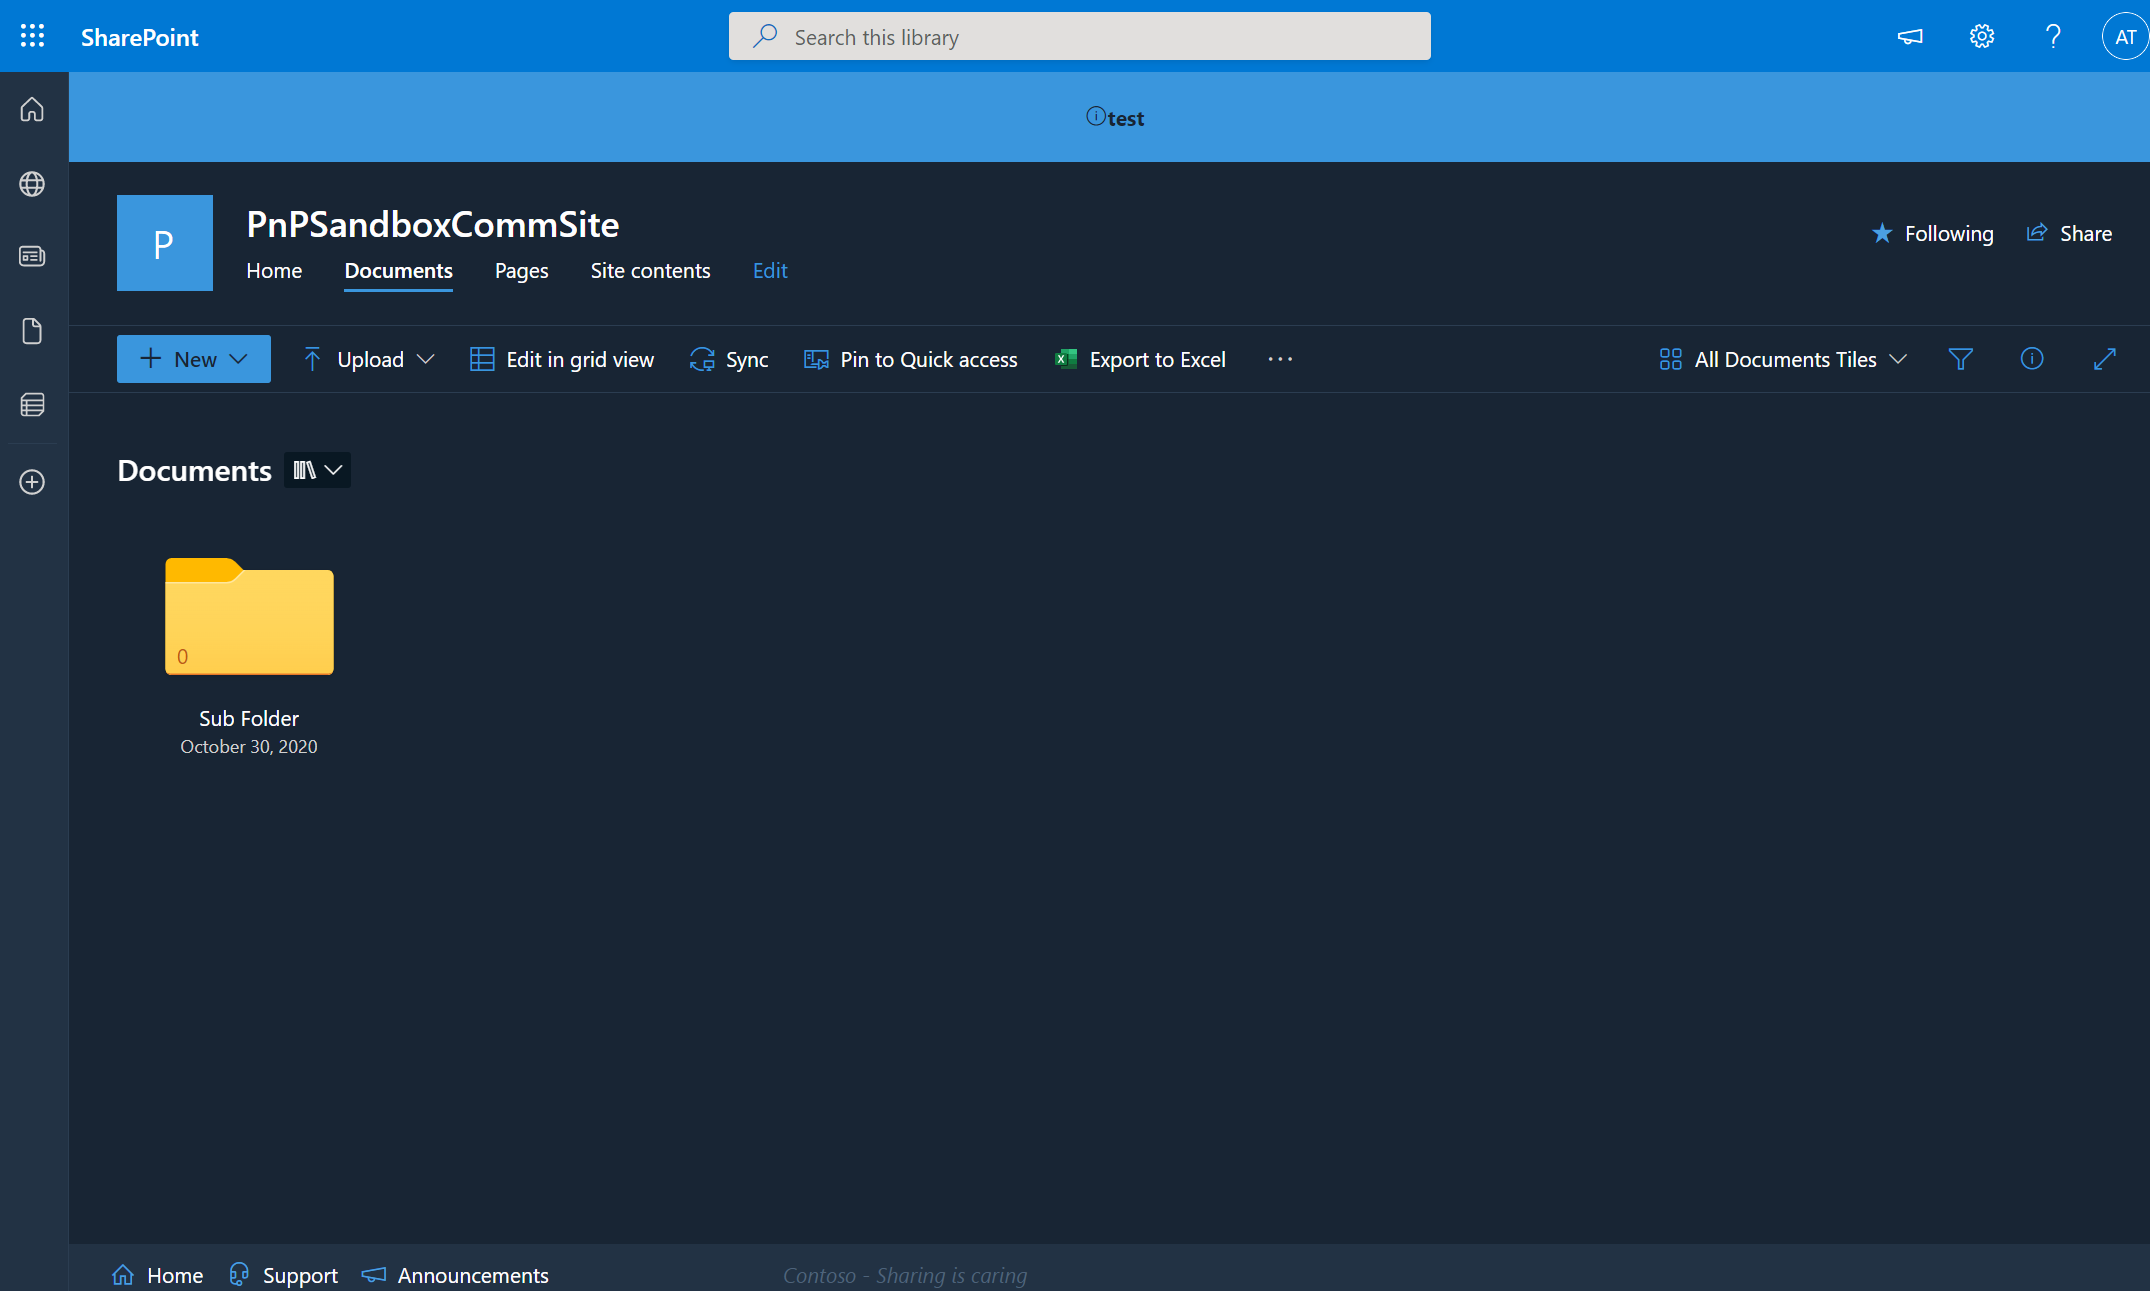Go to Site contents navigation tab
The width and height of the screenshot is (2150, 1291).
[650, 271]
